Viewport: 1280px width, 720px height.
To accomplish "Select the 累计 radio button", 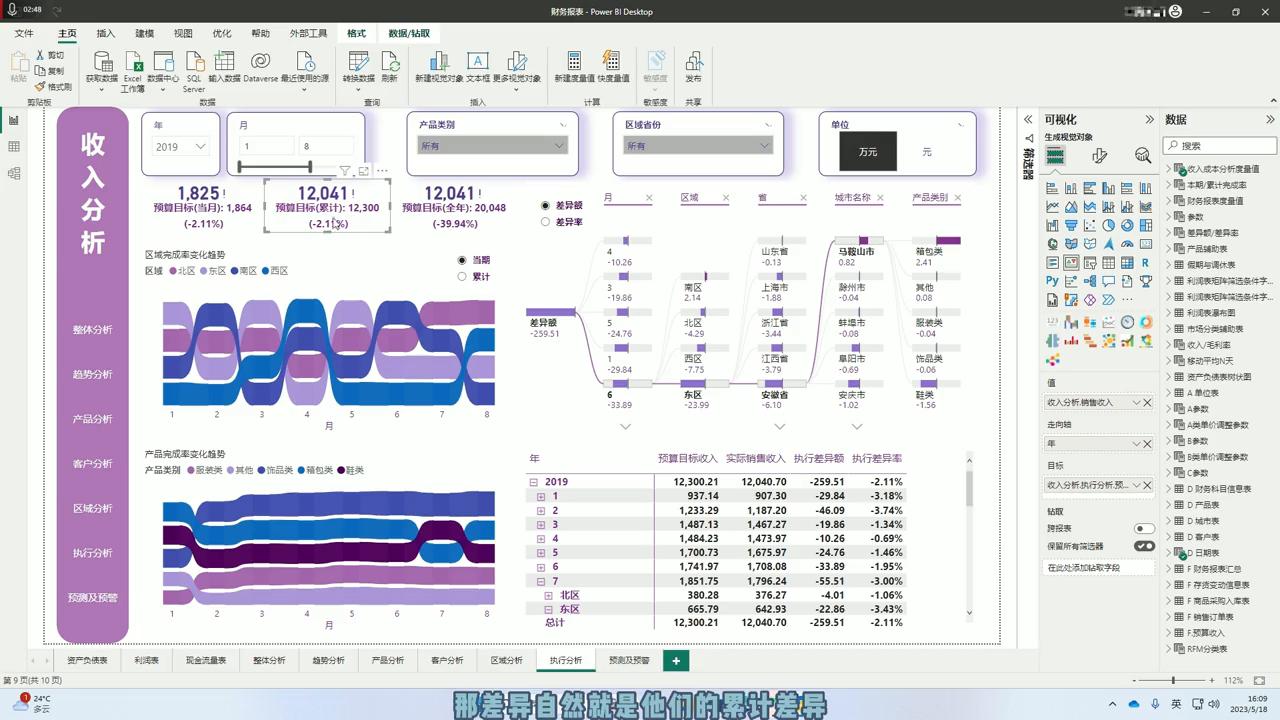I will click(462, 276).
